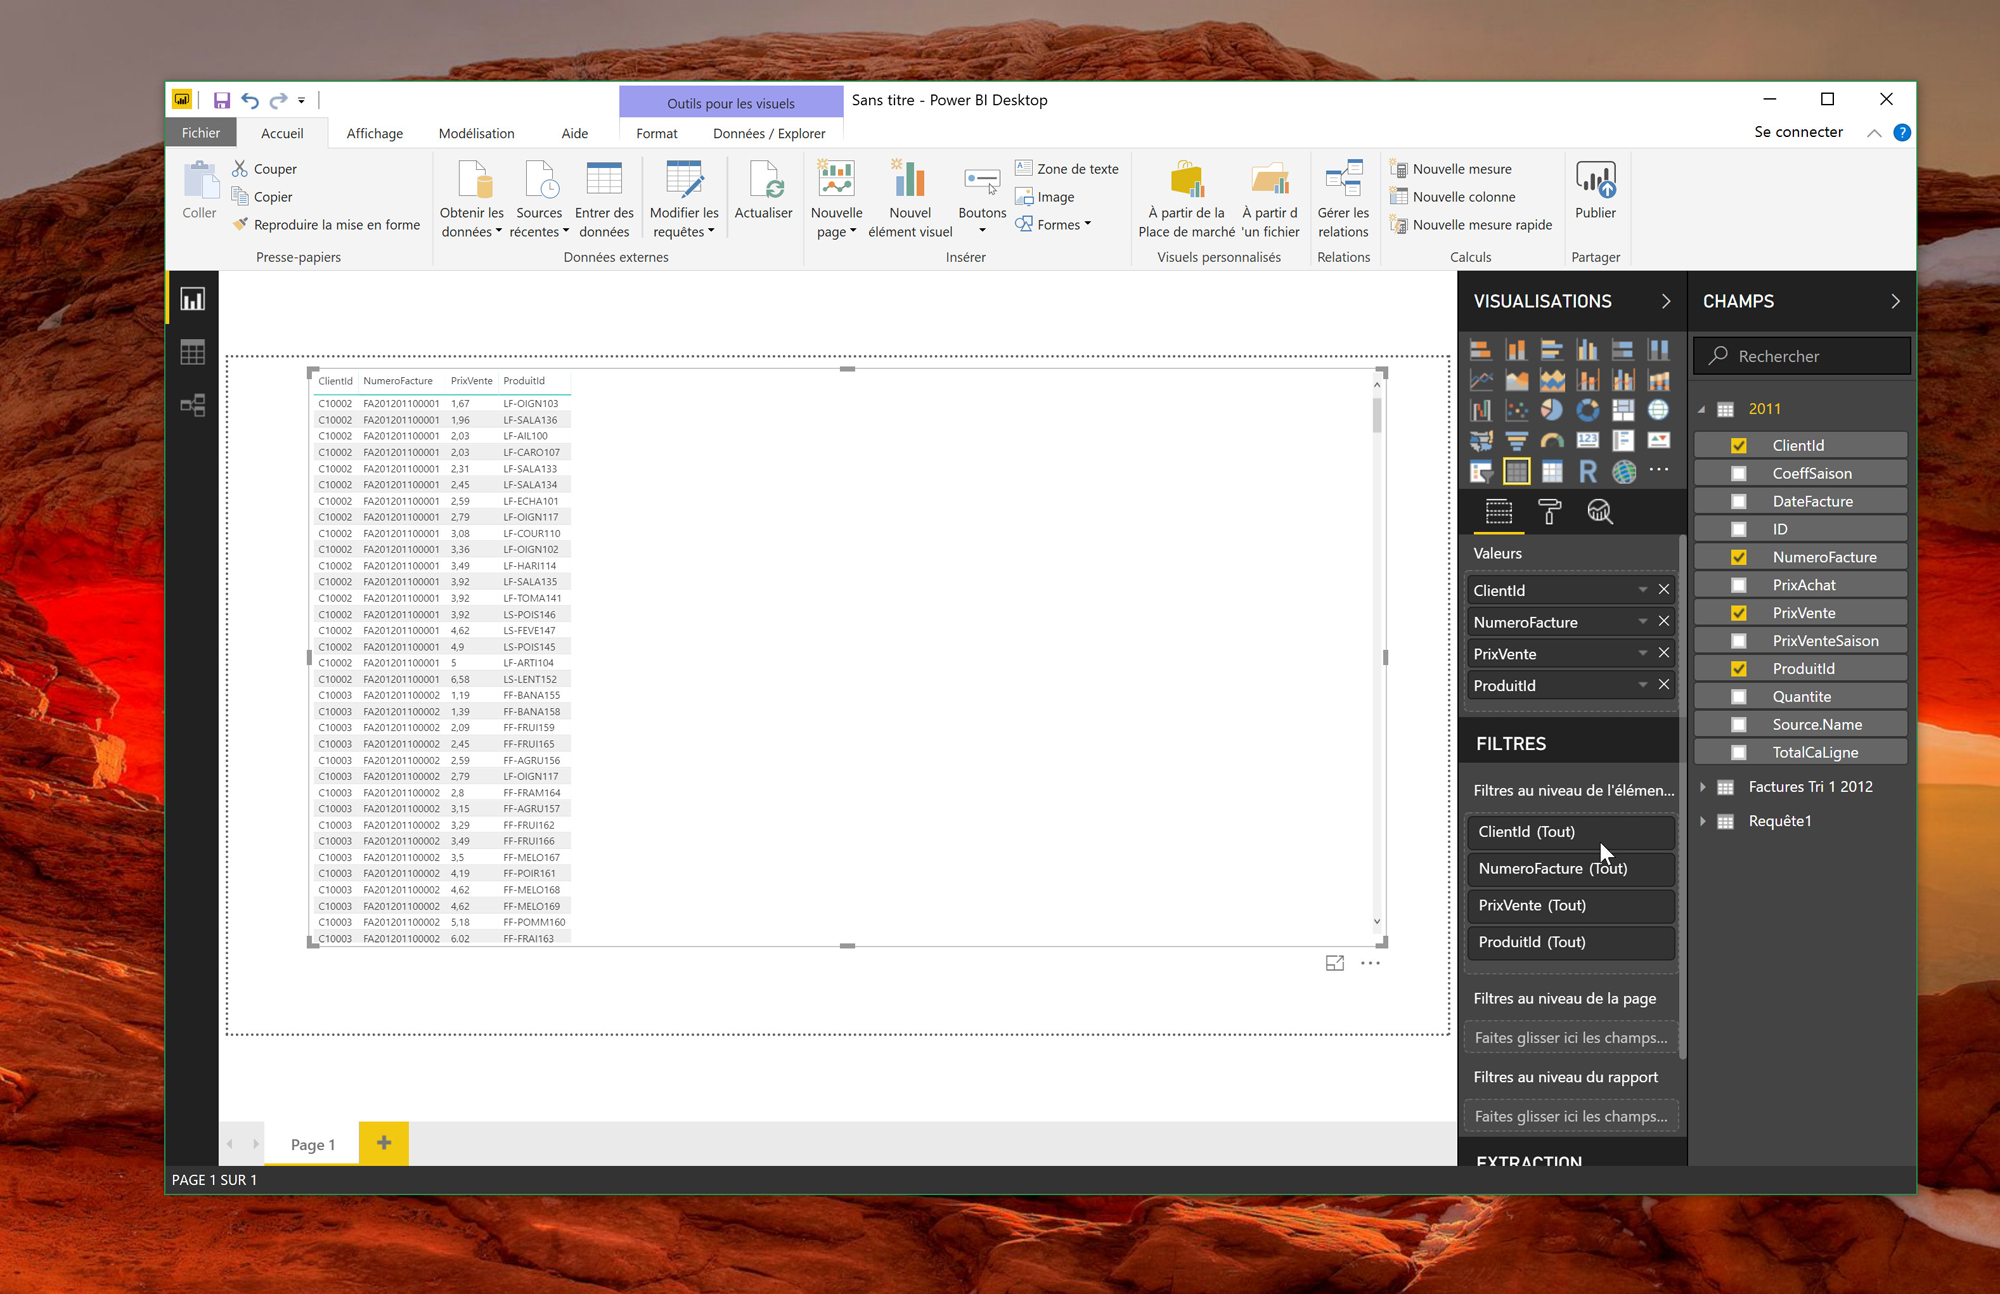Choose the card visualization showing 123
This screenshot has height=1294, width=2000.
(x=1587, y=441)
